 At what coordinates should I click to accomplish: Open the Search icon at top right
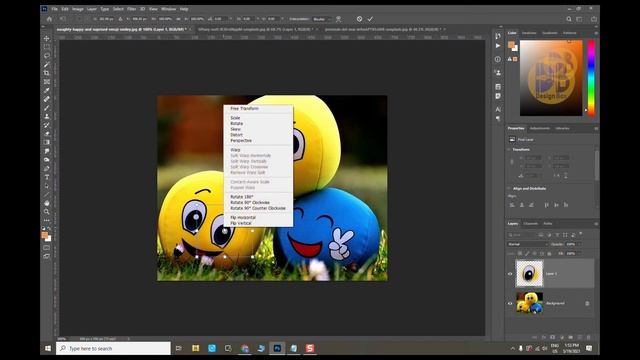(x=569, y=19)
